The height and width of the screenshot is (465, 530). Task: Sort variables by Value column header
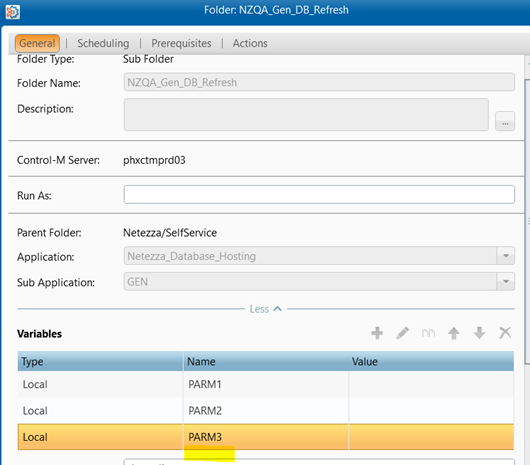point(431,361)
